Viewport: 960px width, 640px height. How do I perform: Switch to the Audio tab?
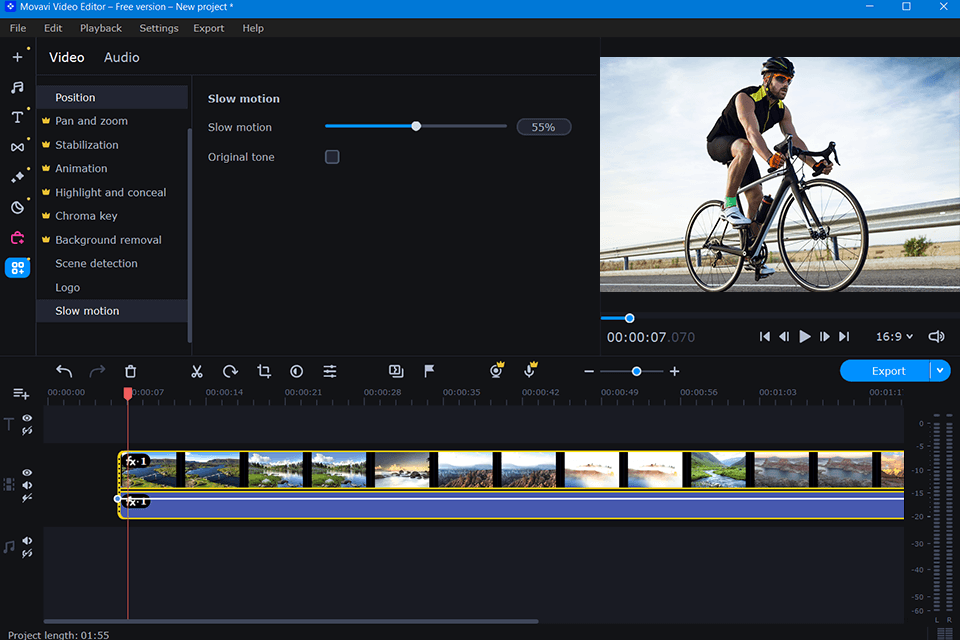(122, 58)
